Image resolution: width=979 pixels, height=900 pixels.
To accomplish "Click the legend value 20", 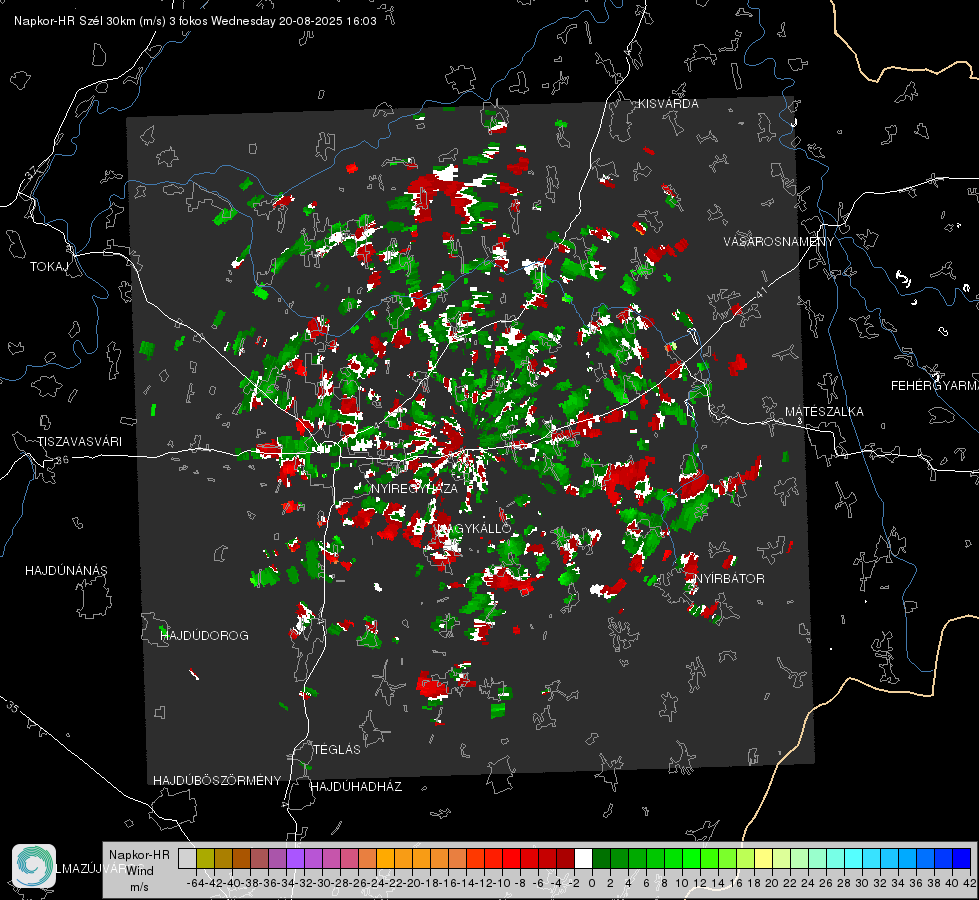I will coord(772,883).
